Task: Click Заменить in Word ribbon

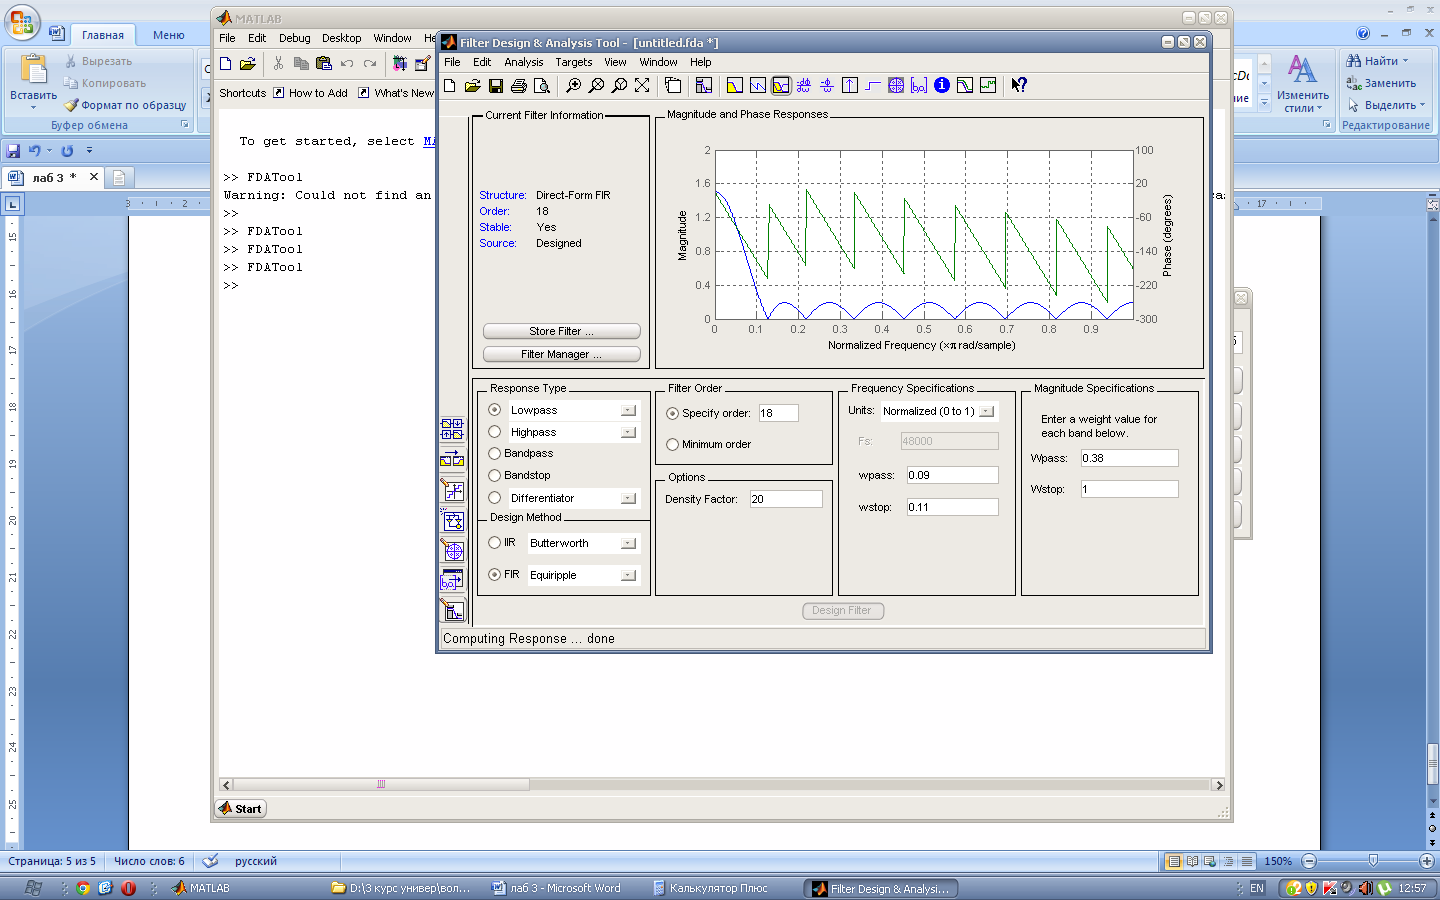Action: 1381,83
